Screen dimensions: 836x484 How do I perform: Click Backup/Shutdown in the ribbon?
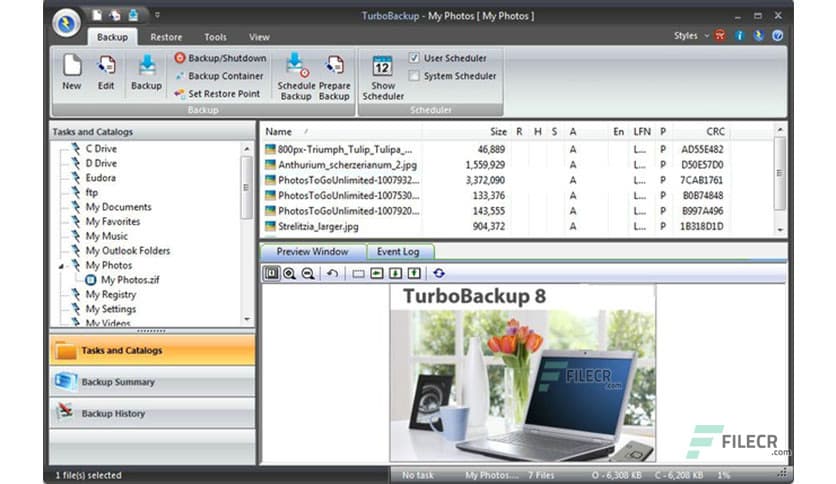221,58
